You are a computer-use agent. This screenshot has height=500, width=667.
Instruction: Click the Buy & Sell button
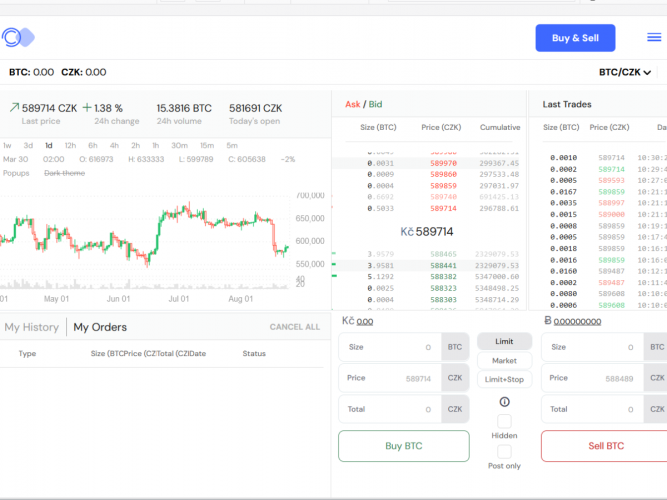[575, 38]
